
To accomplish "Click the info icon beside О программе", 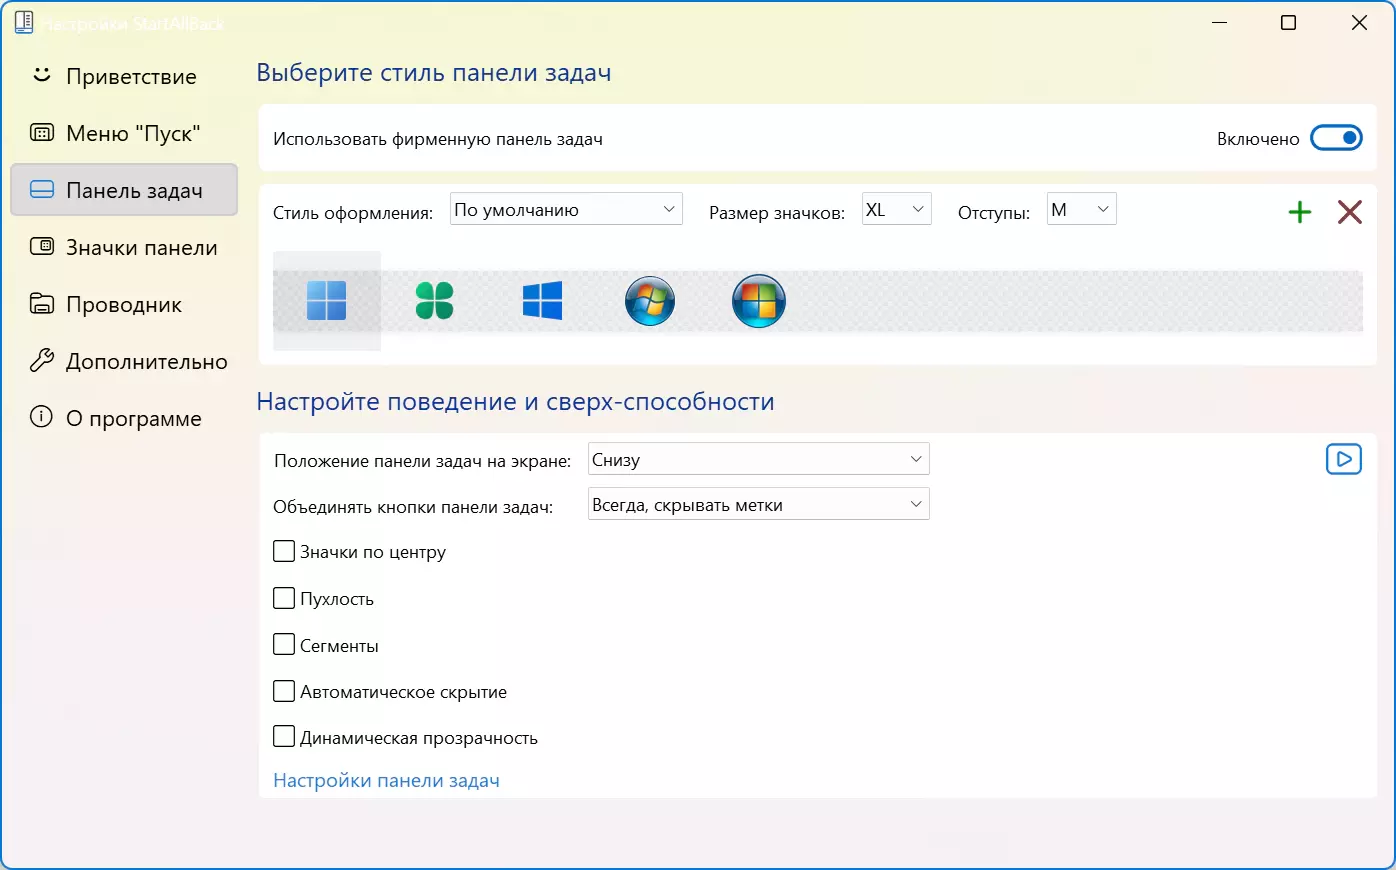I will click(x=41, y=418).
